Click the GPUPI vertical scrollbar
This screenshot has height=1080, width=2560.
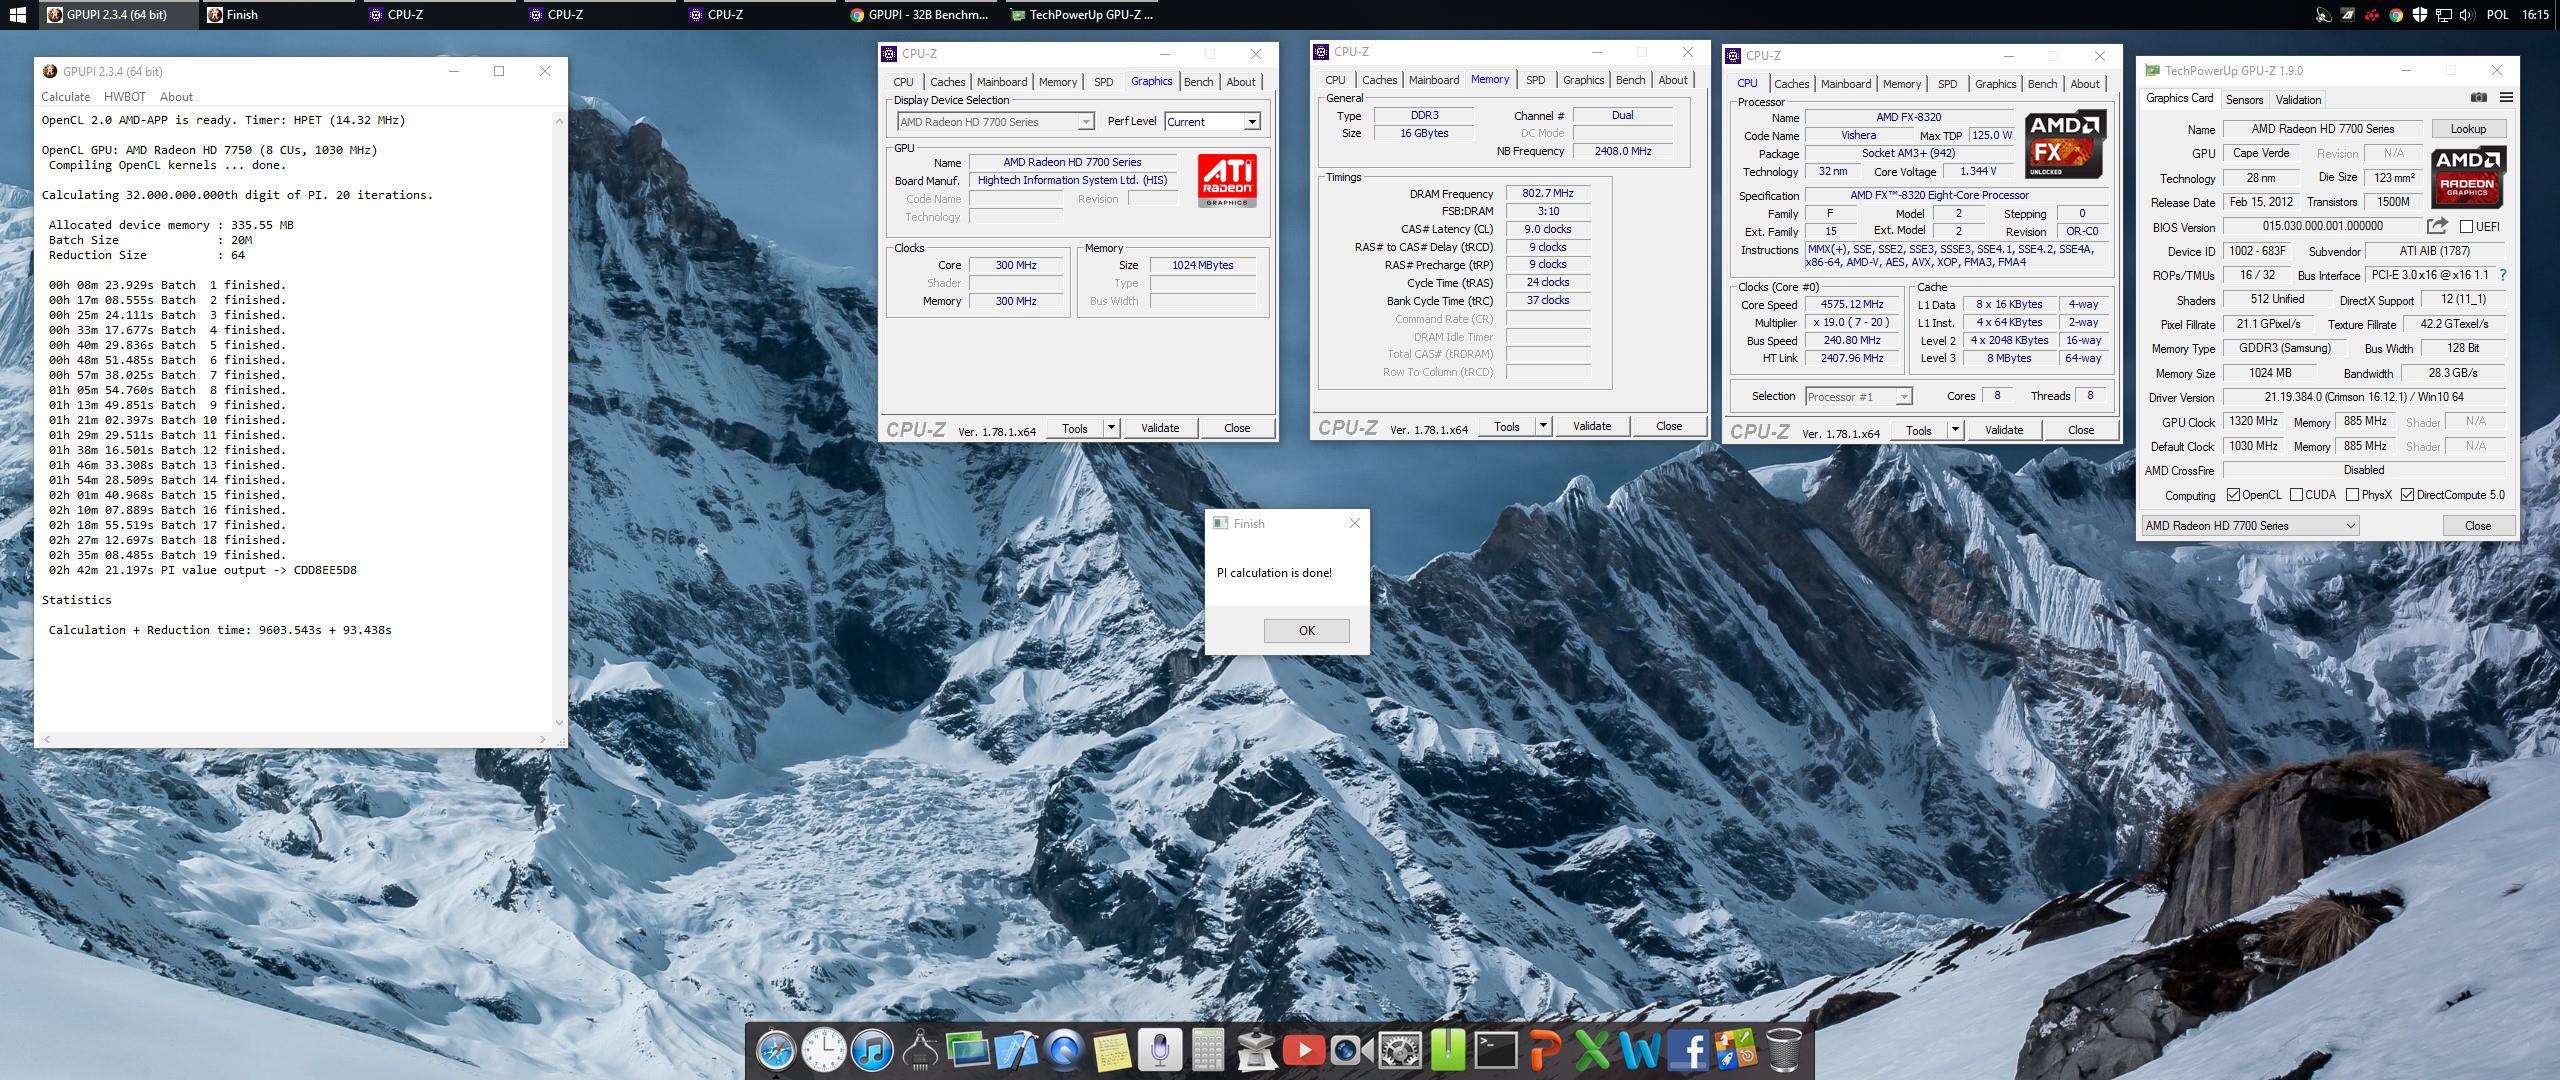[x=558, y=420]
